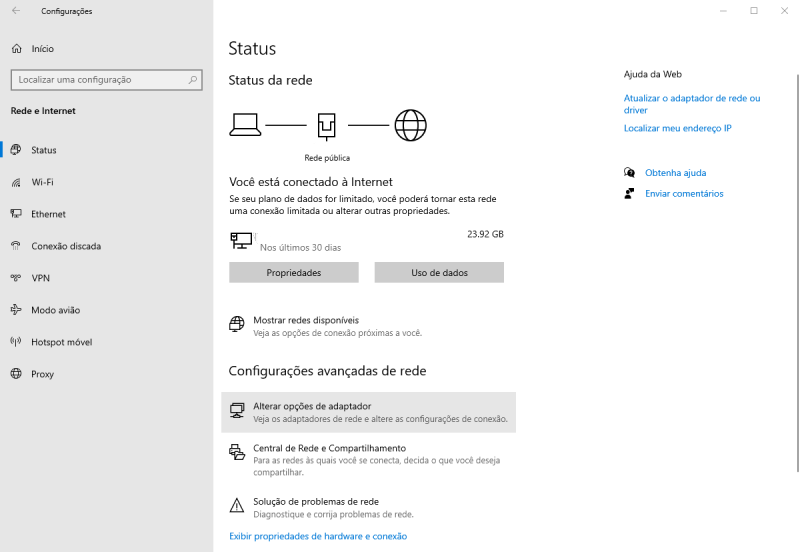Viewport: 800px width, 552px height.
Task: Click the Conexão discada phone icon
Action: click(x=16, y=246)
